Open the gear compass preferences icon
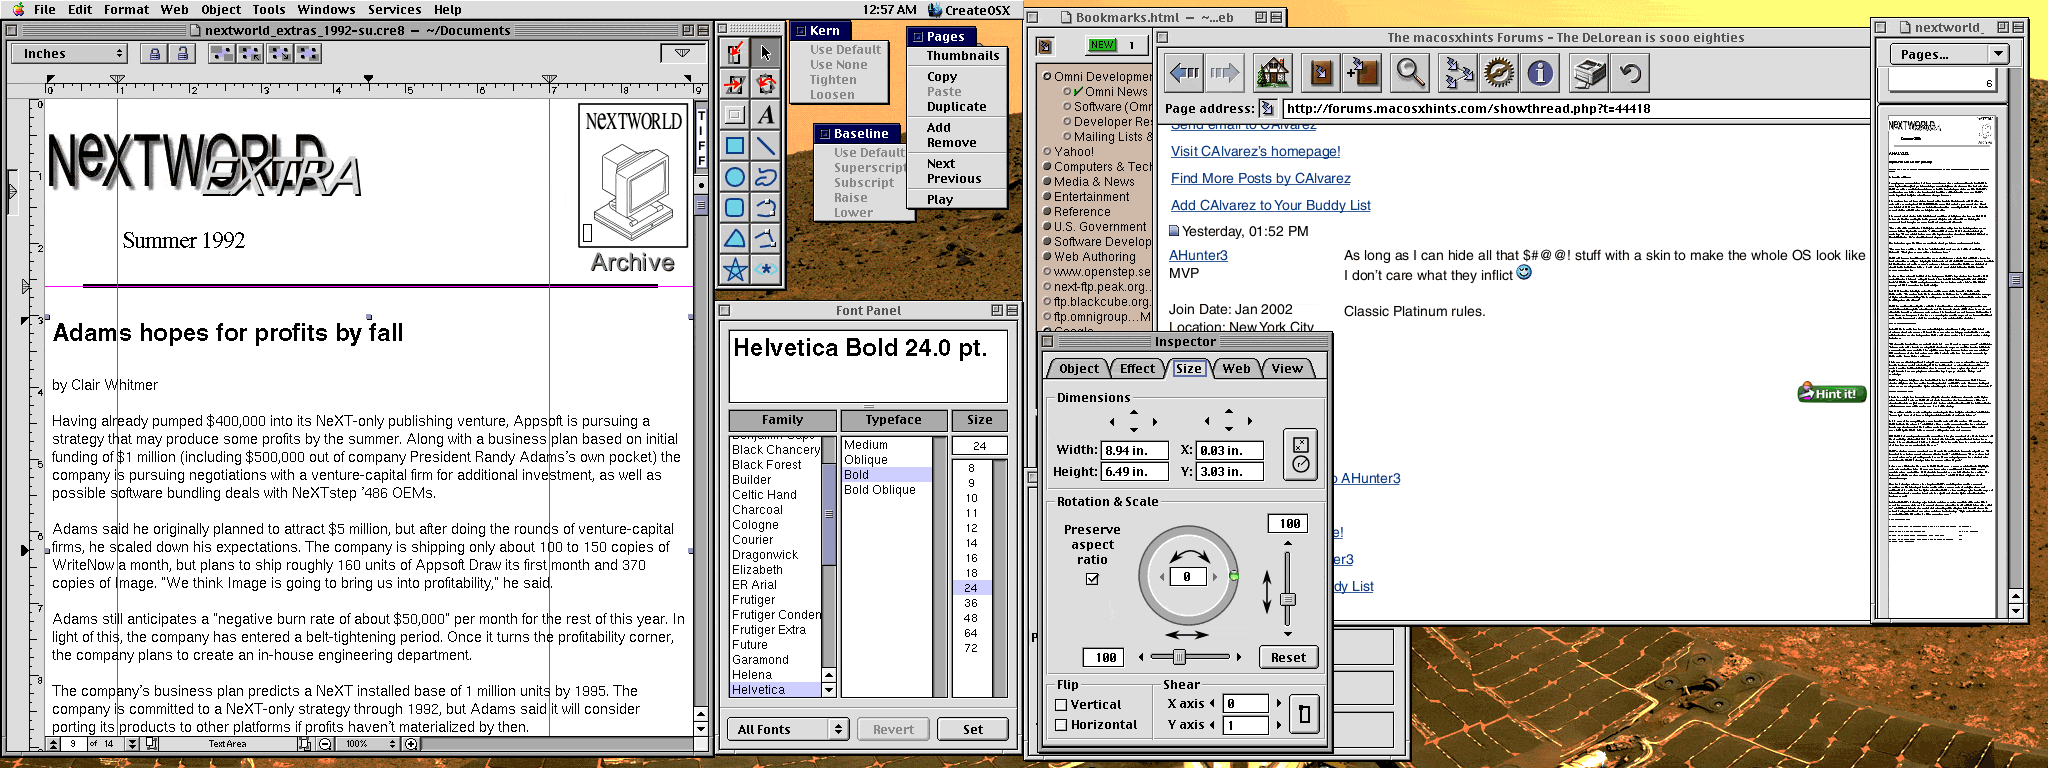The width and height of the screenshot is (2048, 768). coord(1499,73)
